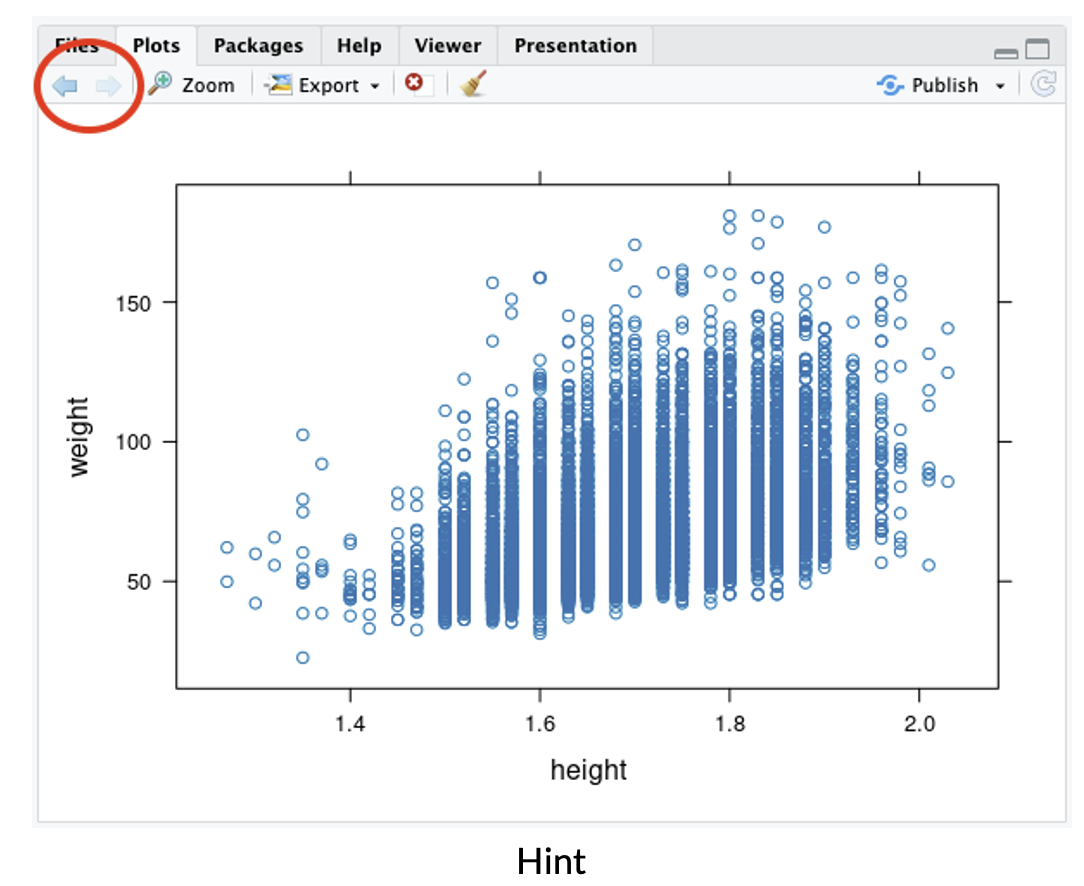Open the Packages tab
The width and height of the screenshot is (1084, 886).
[x=258, y=46]
